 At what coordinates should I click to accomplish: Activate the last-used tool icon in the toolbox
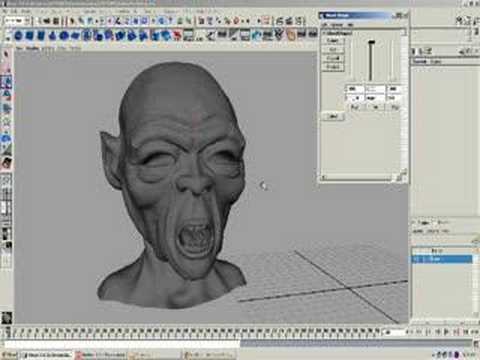point(6,163)
